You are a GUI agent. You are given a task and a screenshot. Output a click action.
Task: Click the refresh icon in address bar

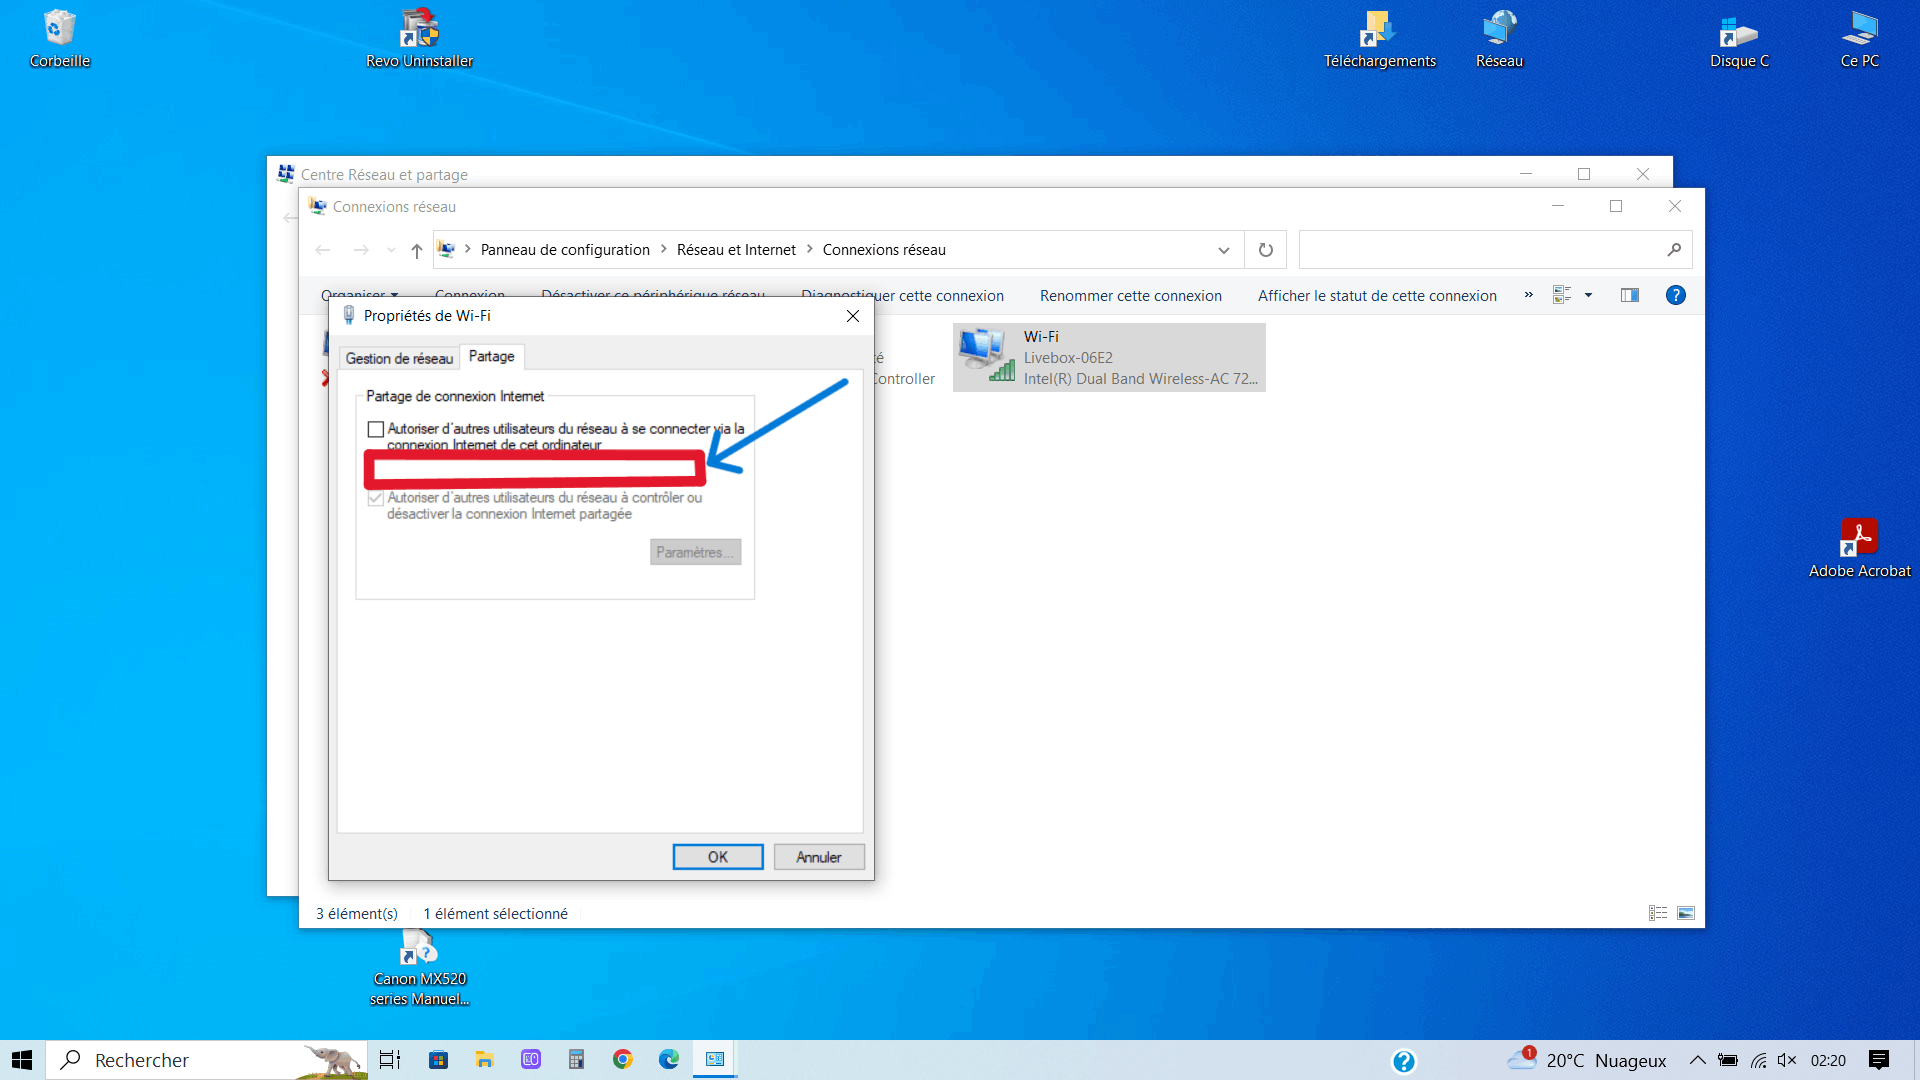click(x=1266, y=250)
